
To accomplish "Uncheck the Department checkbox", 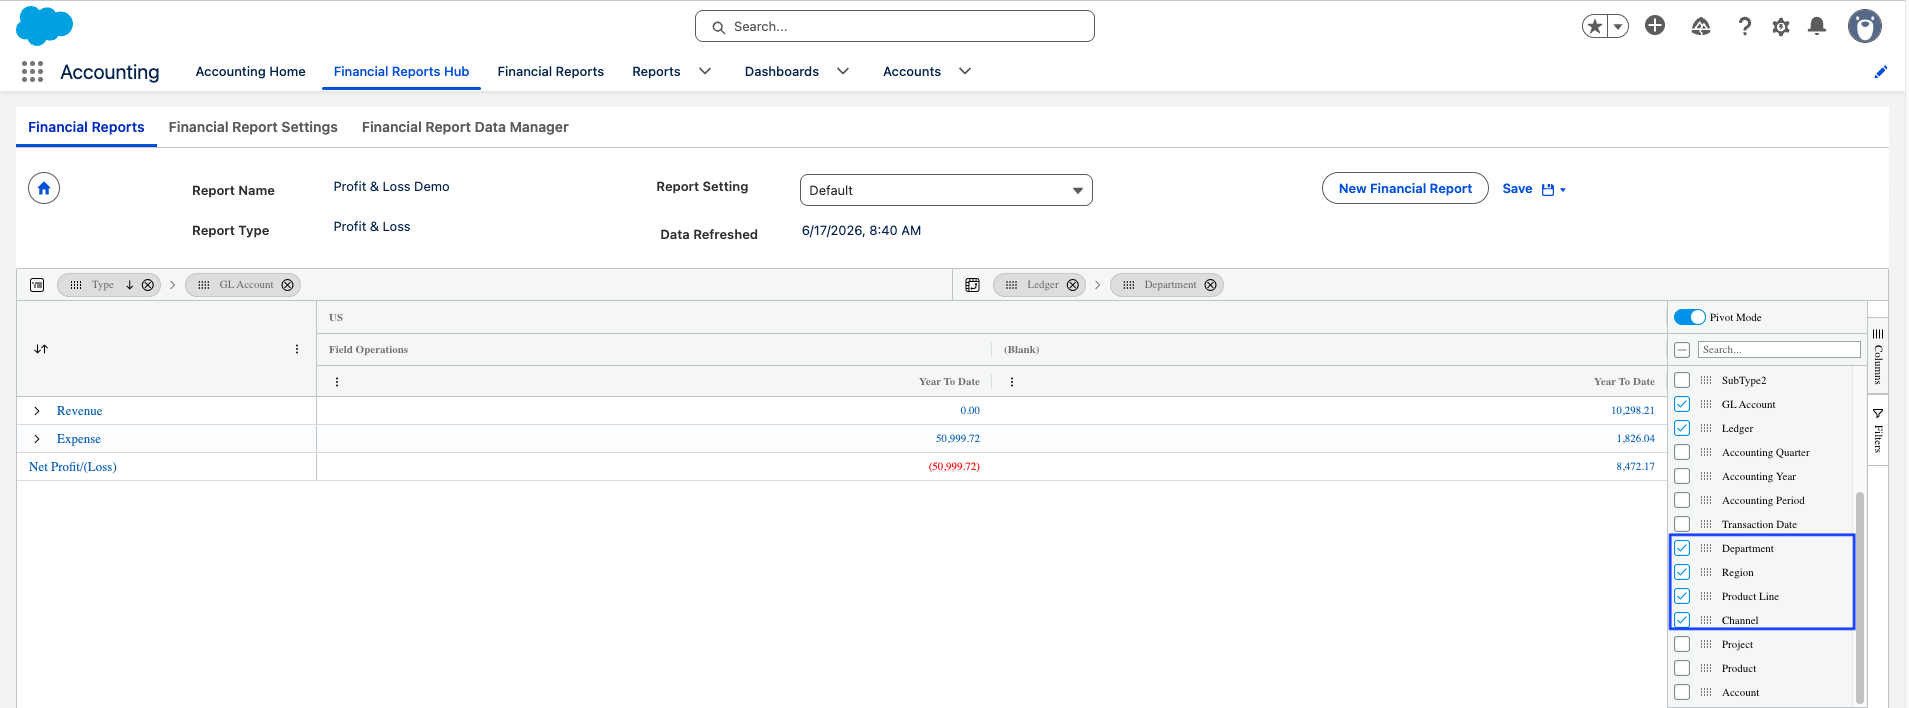I will (1682, 548).
